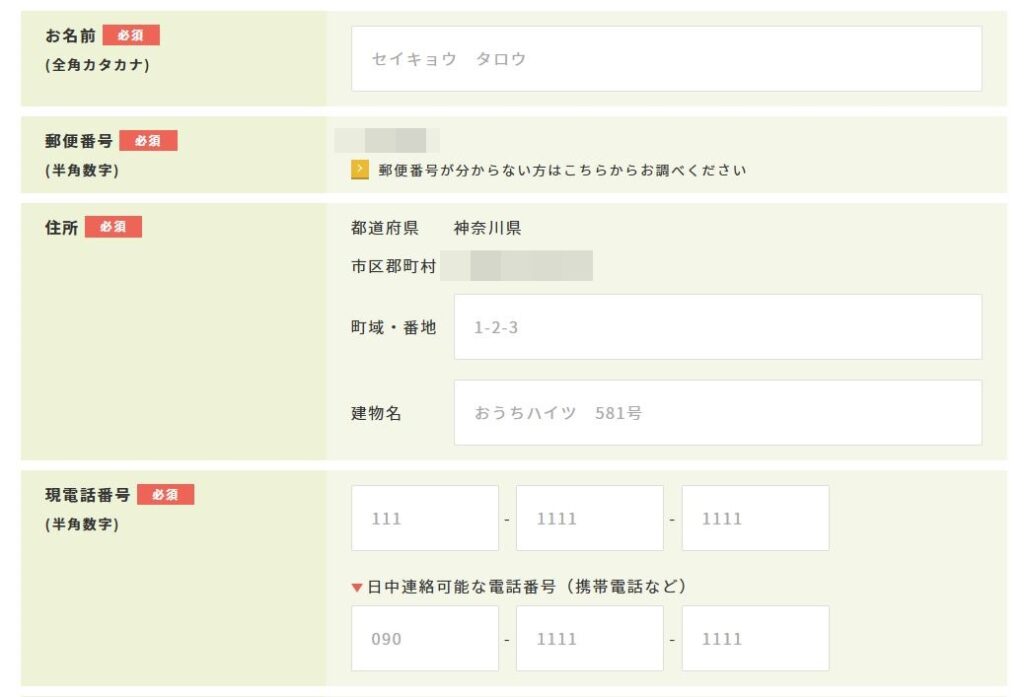Focus the お名前 katakana name field
Screen dimensions: 1024x697
pos(666,59)
